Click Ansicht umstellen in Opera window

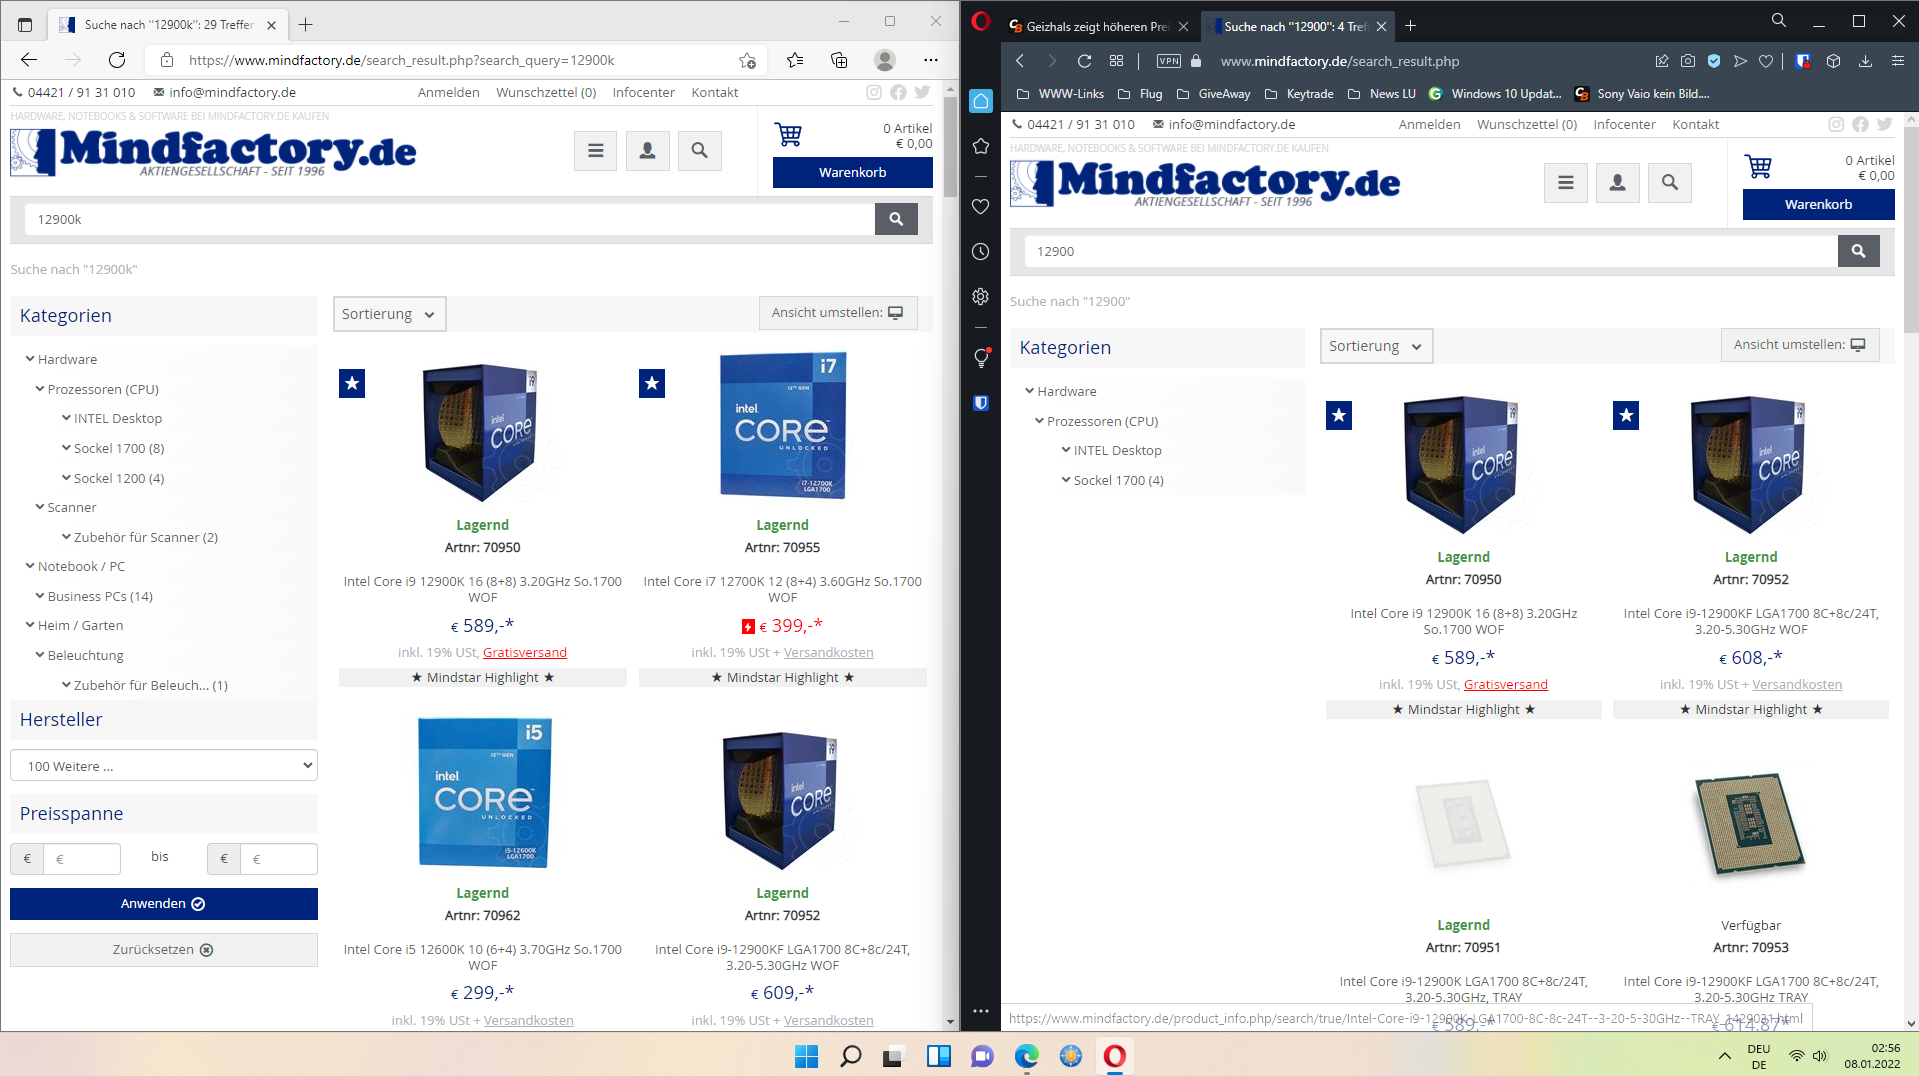[x=1799, y=344]
